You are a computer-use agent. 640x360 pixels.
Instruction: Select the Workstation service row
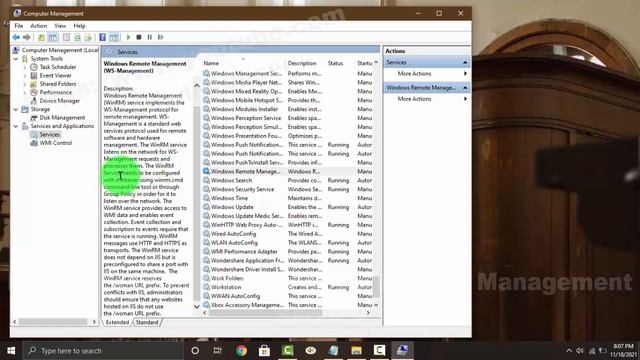[x=287, y=287]
